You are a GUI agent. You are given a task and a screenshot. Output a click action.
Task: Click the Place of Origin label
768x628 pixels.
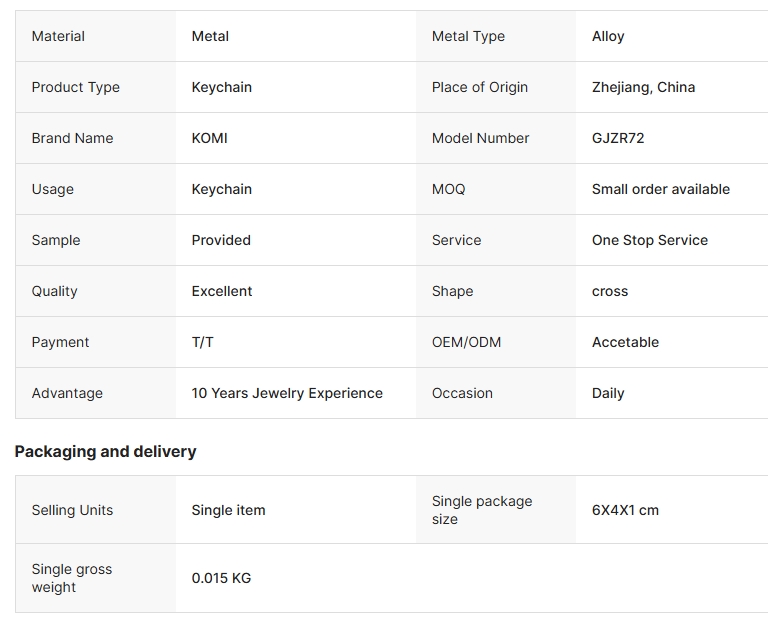480,87
